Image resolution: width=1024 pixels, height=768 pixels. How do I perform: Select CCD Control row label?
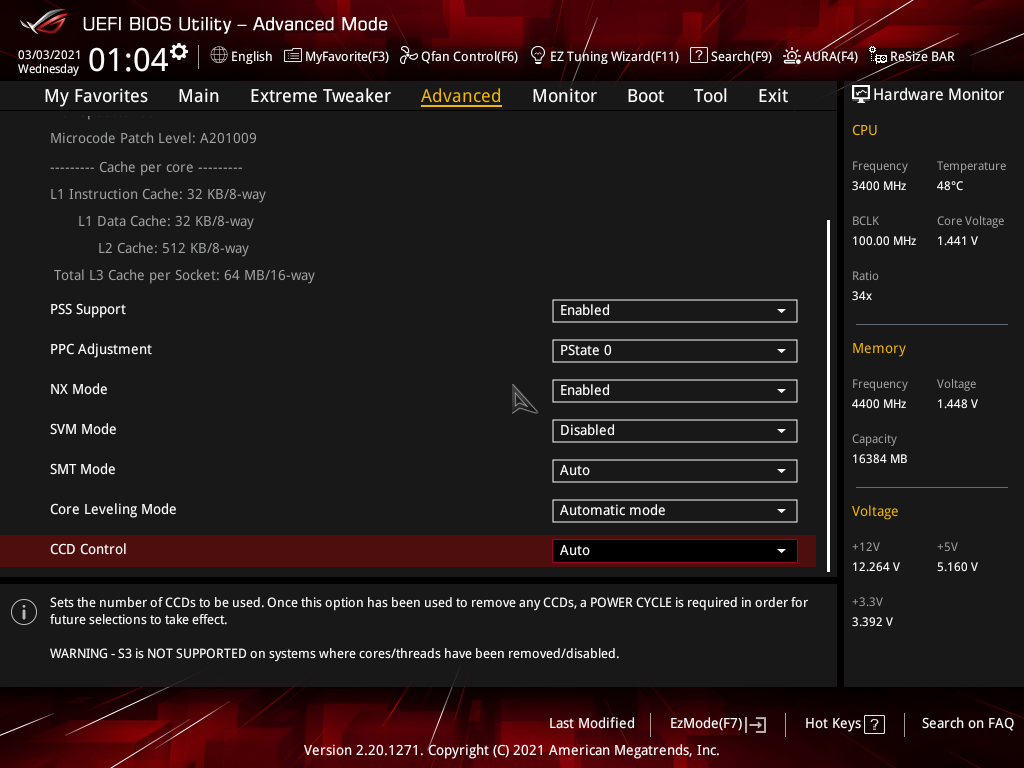point(88,549)
